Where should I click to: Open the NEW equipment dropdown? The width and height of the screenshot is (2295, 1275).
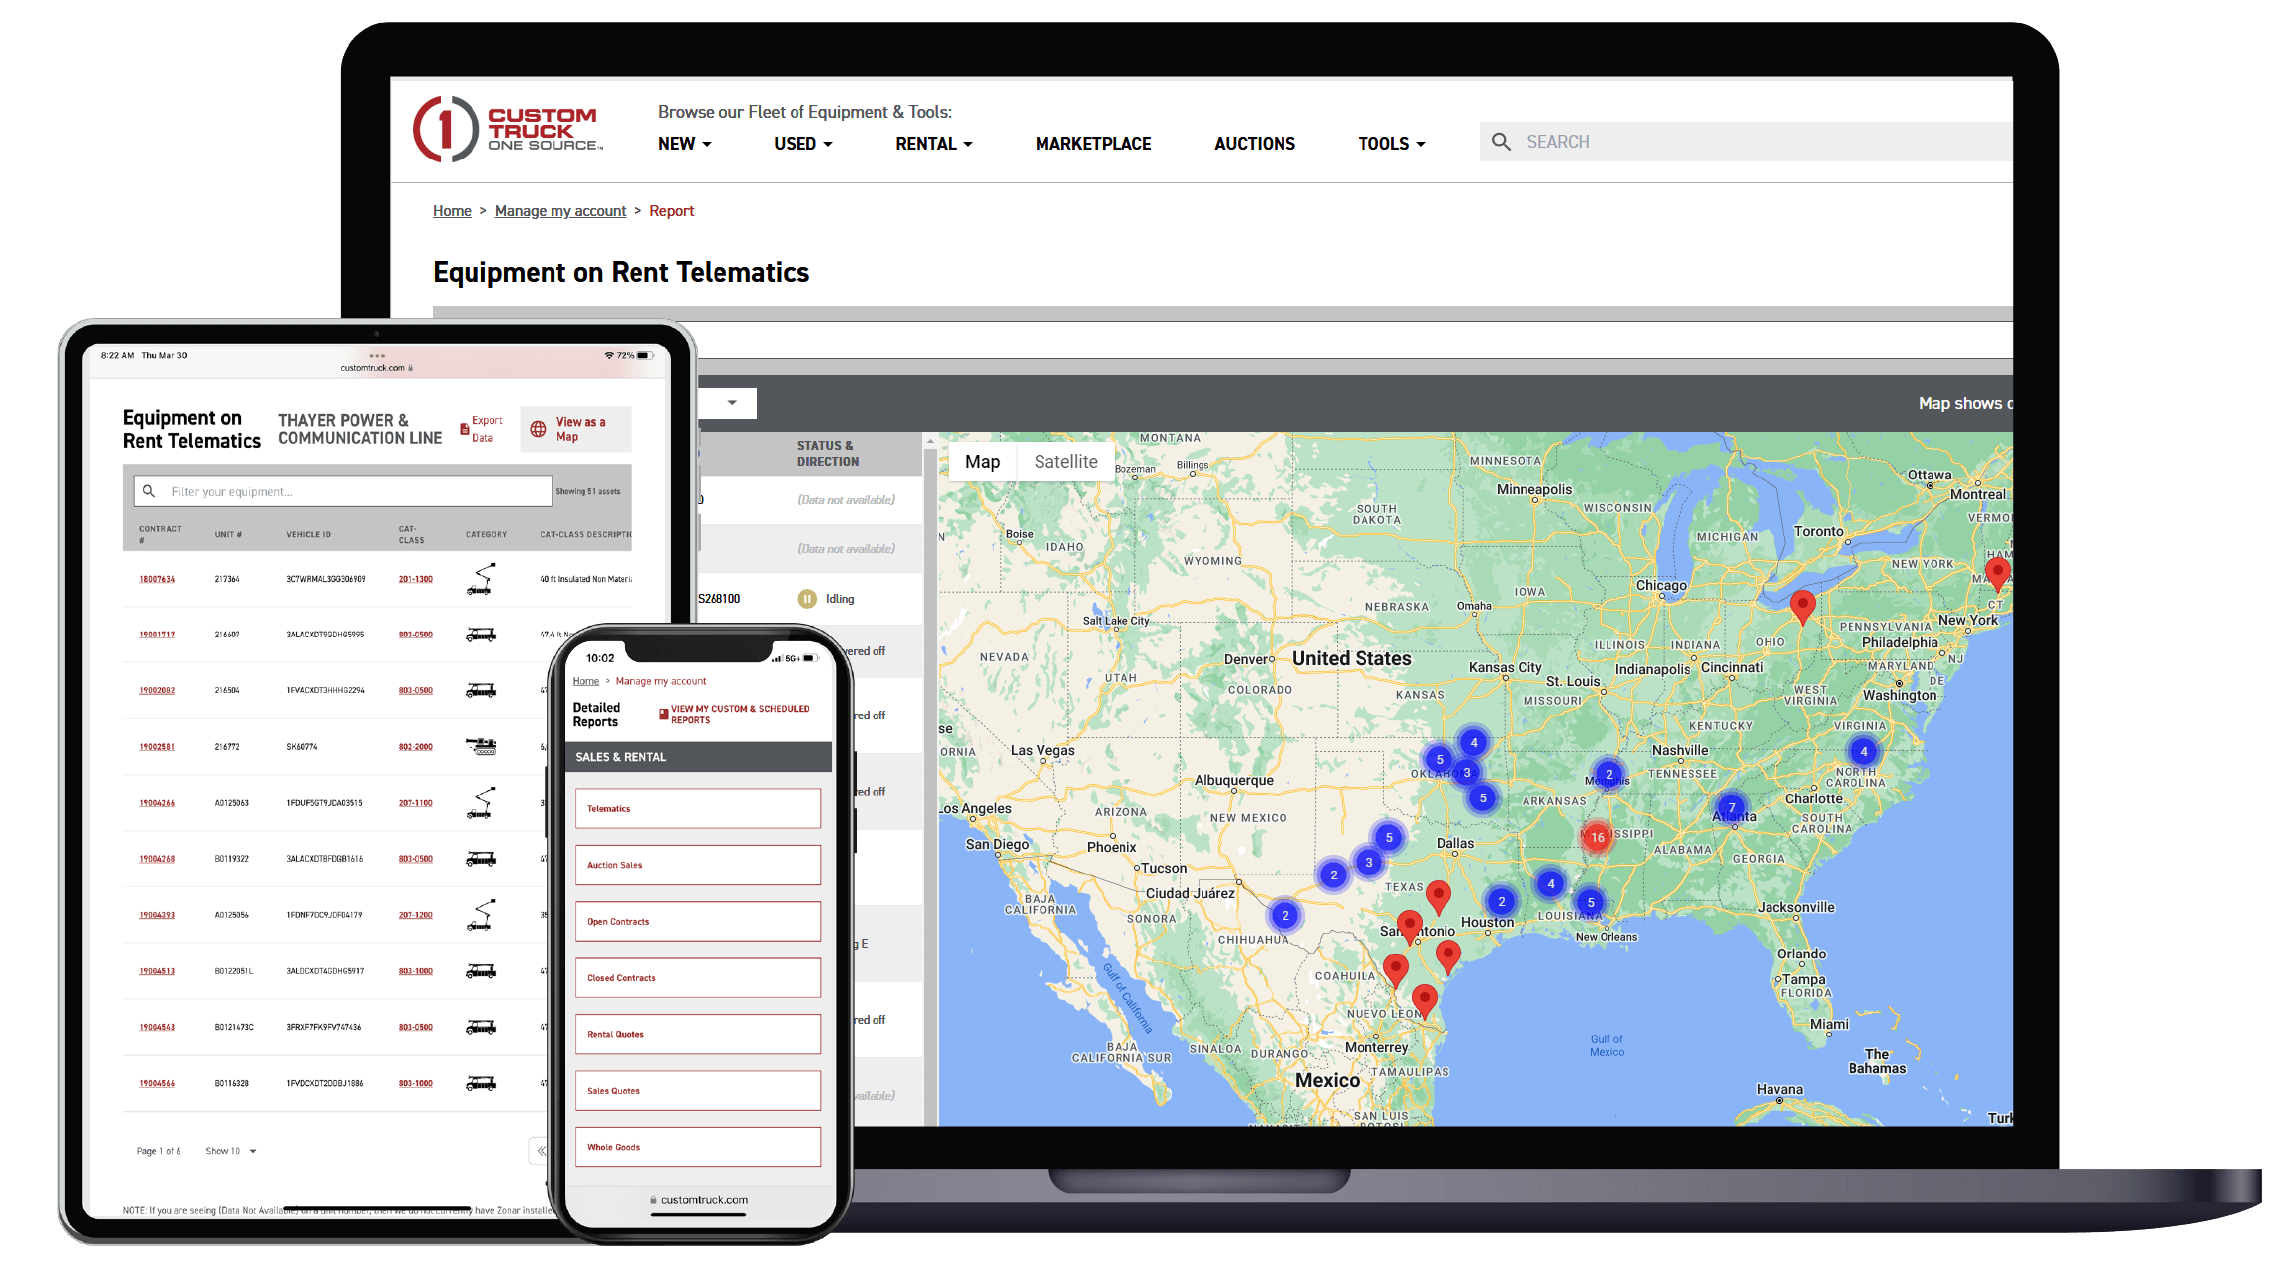(x=685, y=144)
